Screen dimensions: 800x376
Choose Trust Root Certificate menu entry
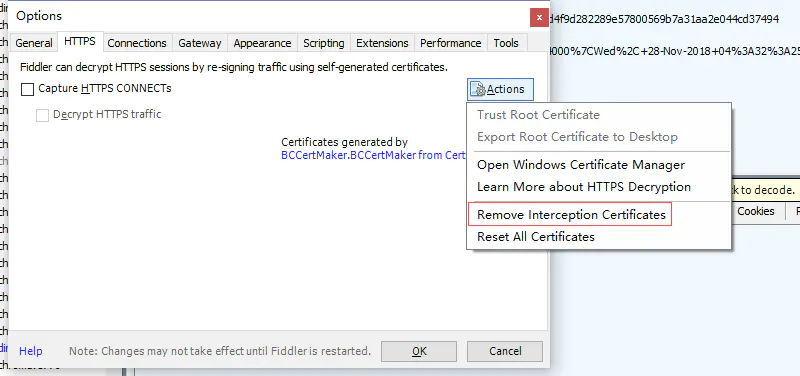click(599, 115)
